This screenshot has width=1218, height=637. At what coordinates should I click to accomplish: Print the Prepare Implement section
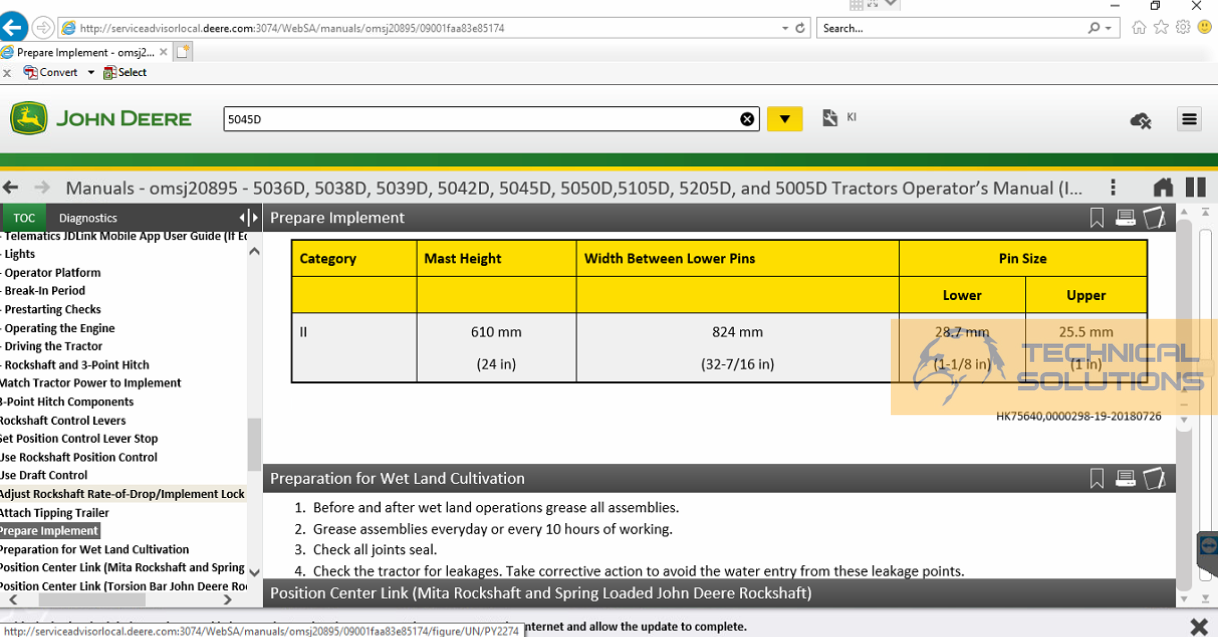click(1125, 217)
